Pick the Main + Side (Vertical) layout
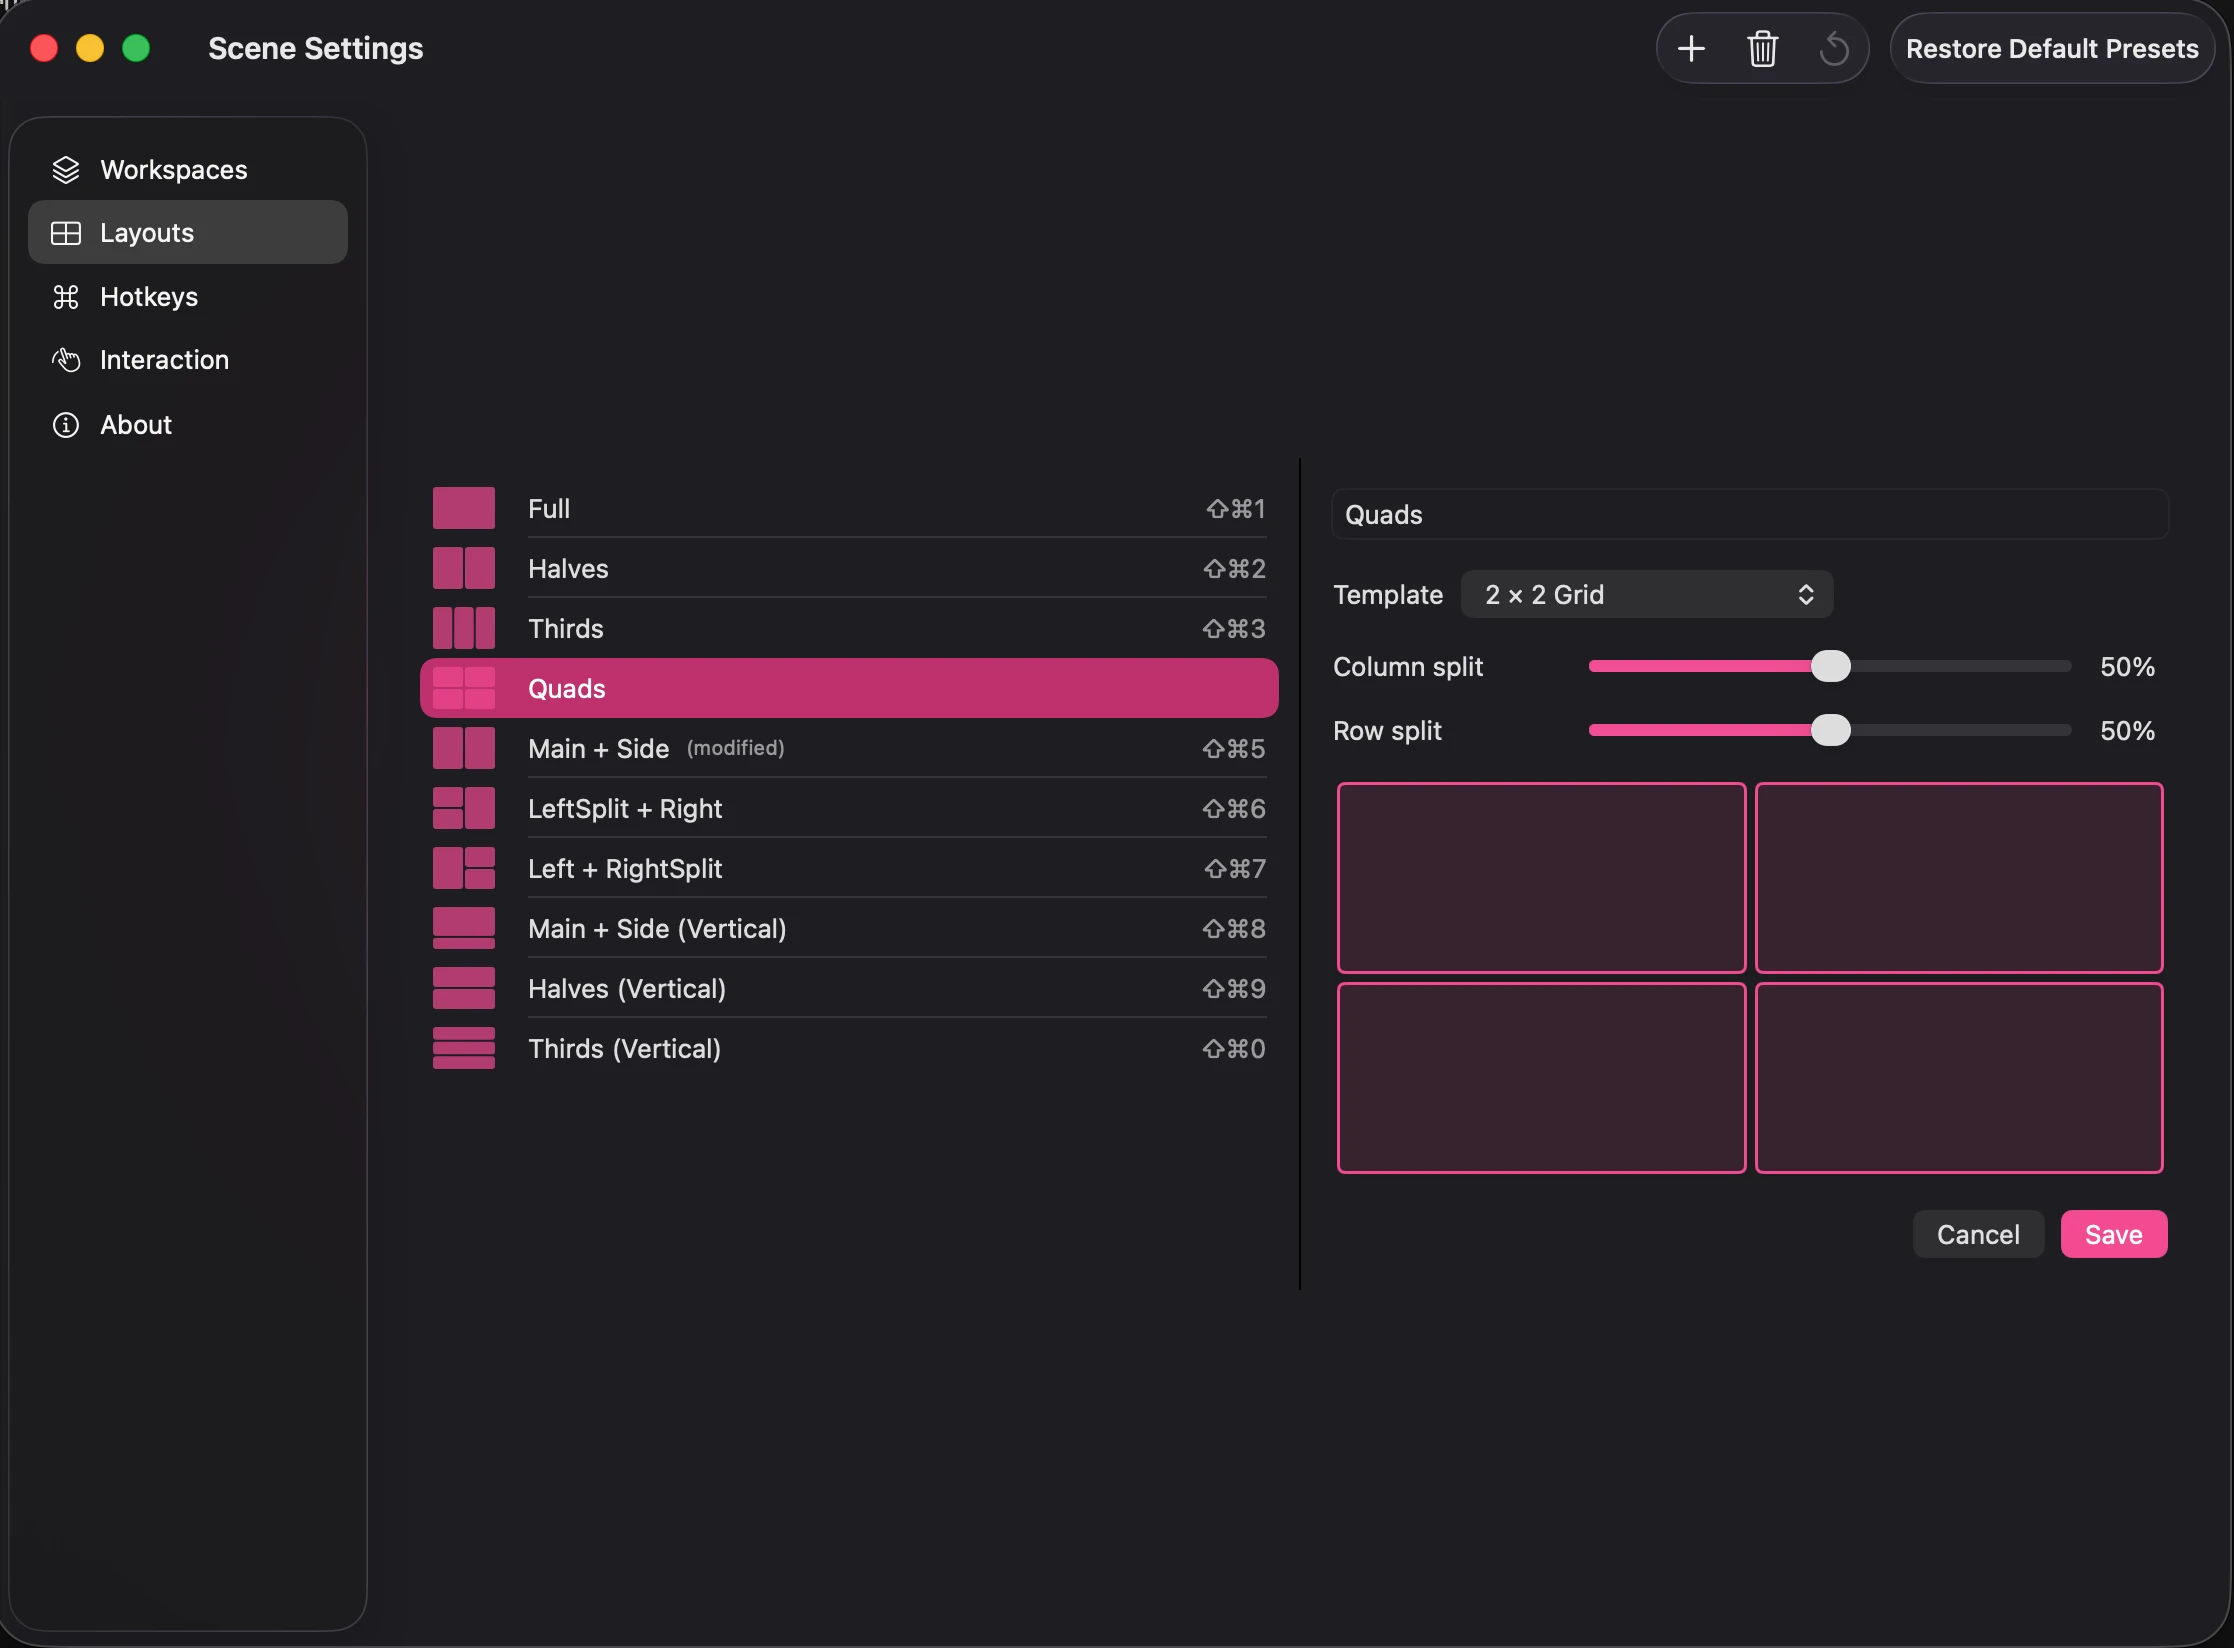 [849, 928]
